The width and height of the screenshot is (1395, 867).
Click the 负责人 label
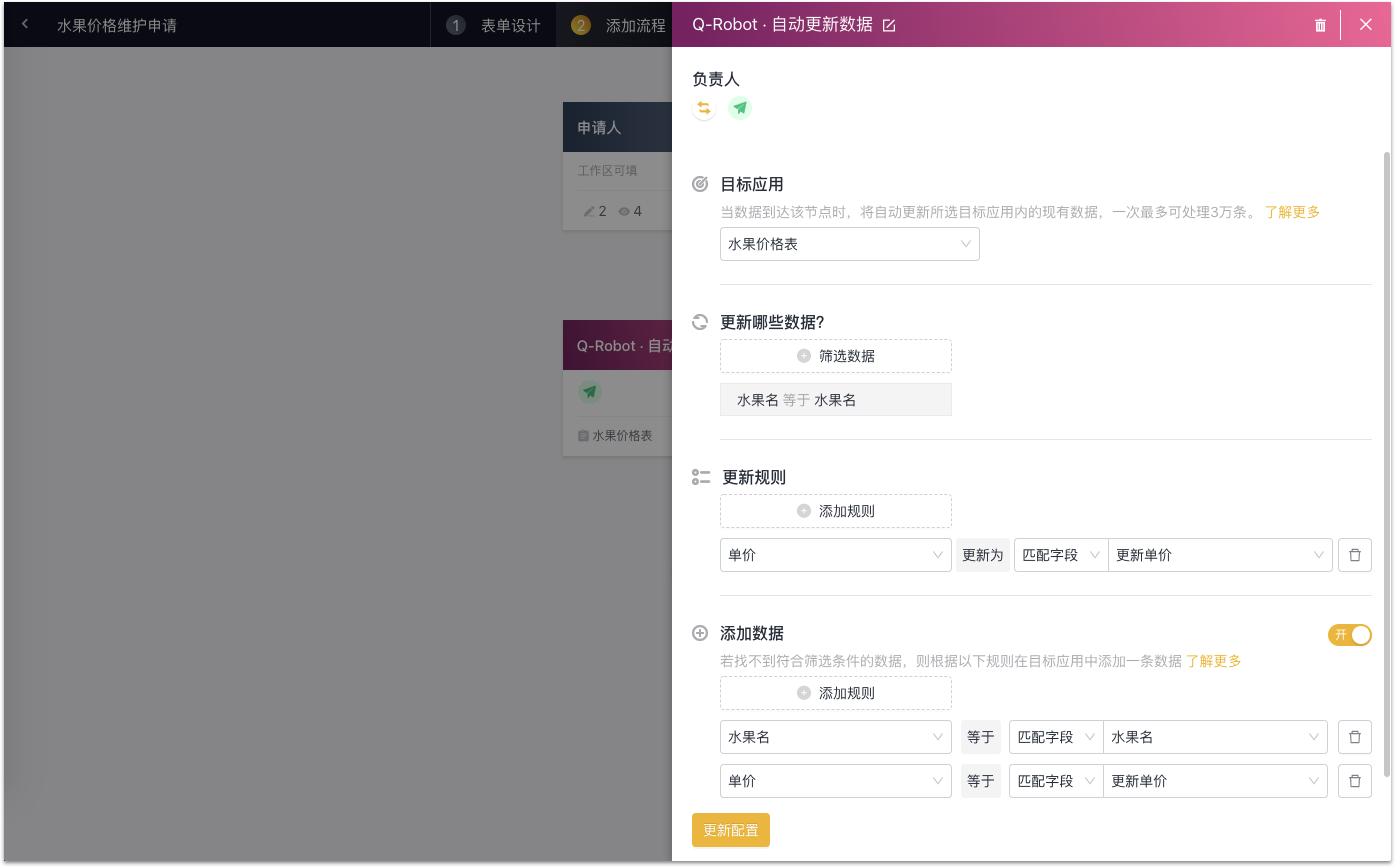(716, 79)
